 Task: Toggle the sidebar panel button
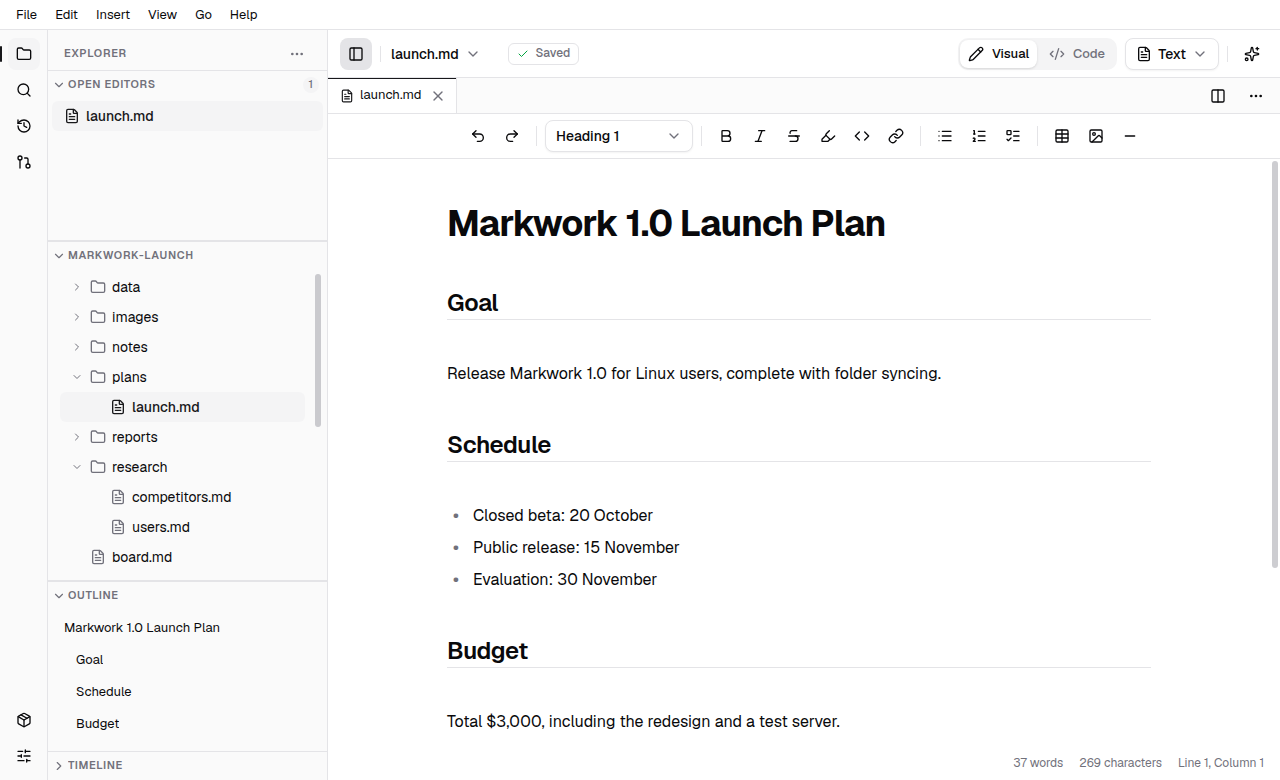[x=356, y=54]
